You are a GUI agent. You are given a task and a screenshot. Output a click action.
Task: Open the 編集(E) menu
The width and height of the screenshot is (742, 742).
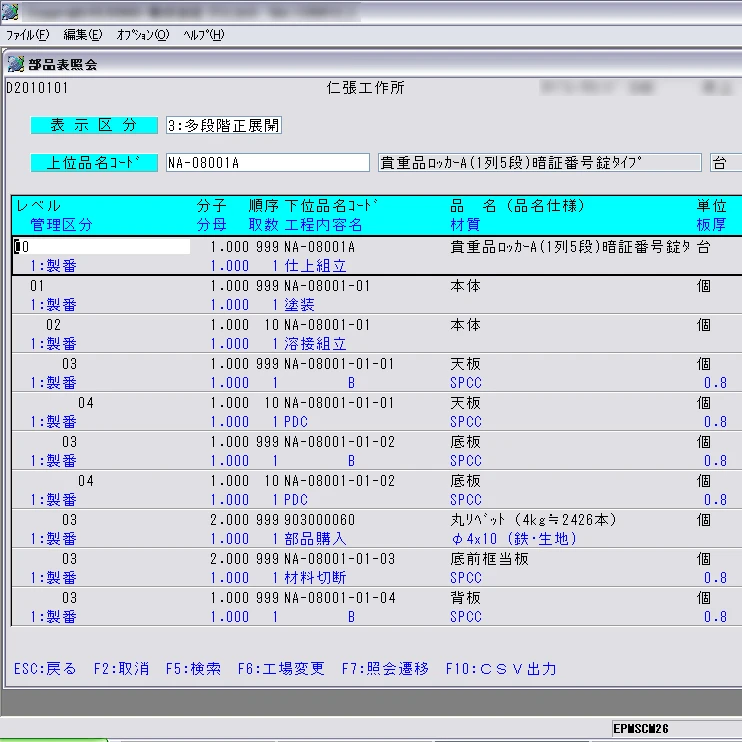[x=82, y=35]
